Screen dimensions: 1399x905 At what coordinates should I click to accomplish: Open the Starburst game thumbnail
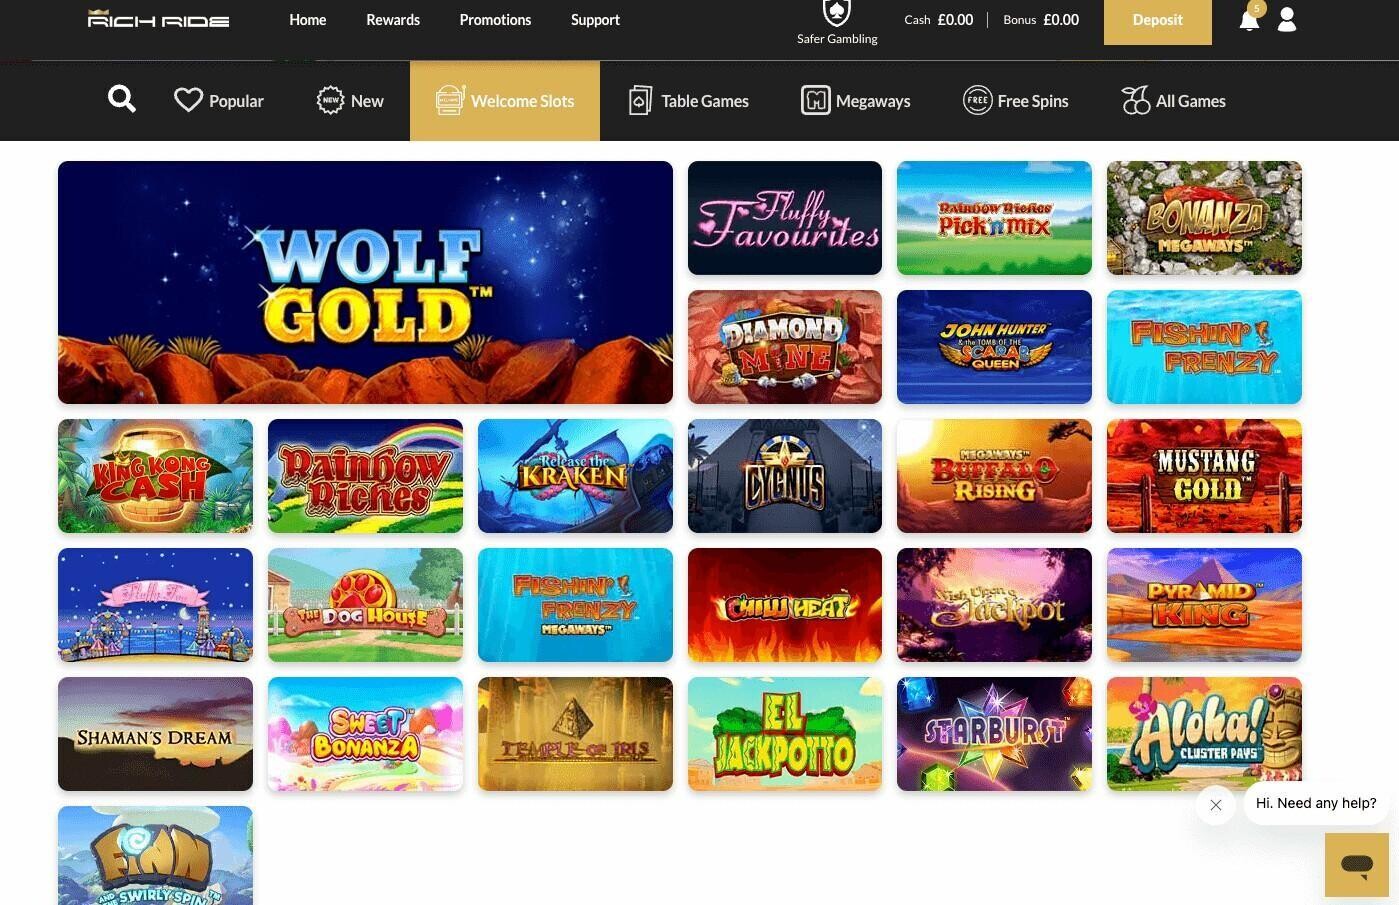click(994, 734)
